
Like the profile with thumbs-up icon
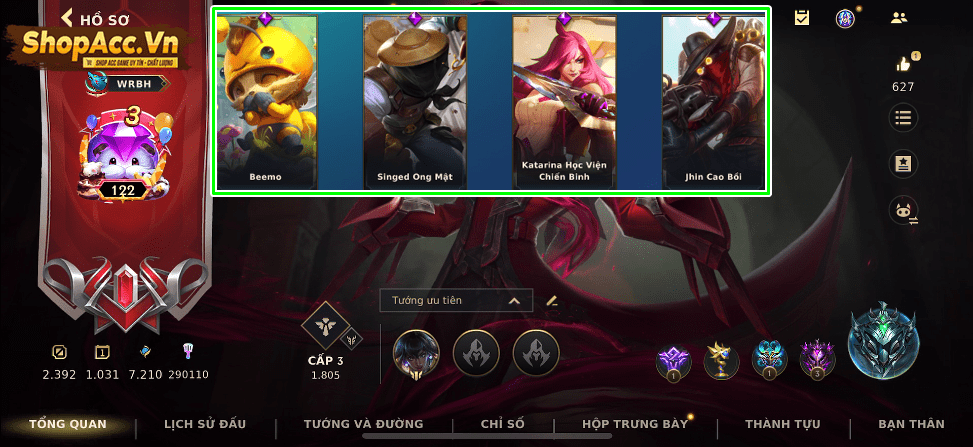coord(903,63)
